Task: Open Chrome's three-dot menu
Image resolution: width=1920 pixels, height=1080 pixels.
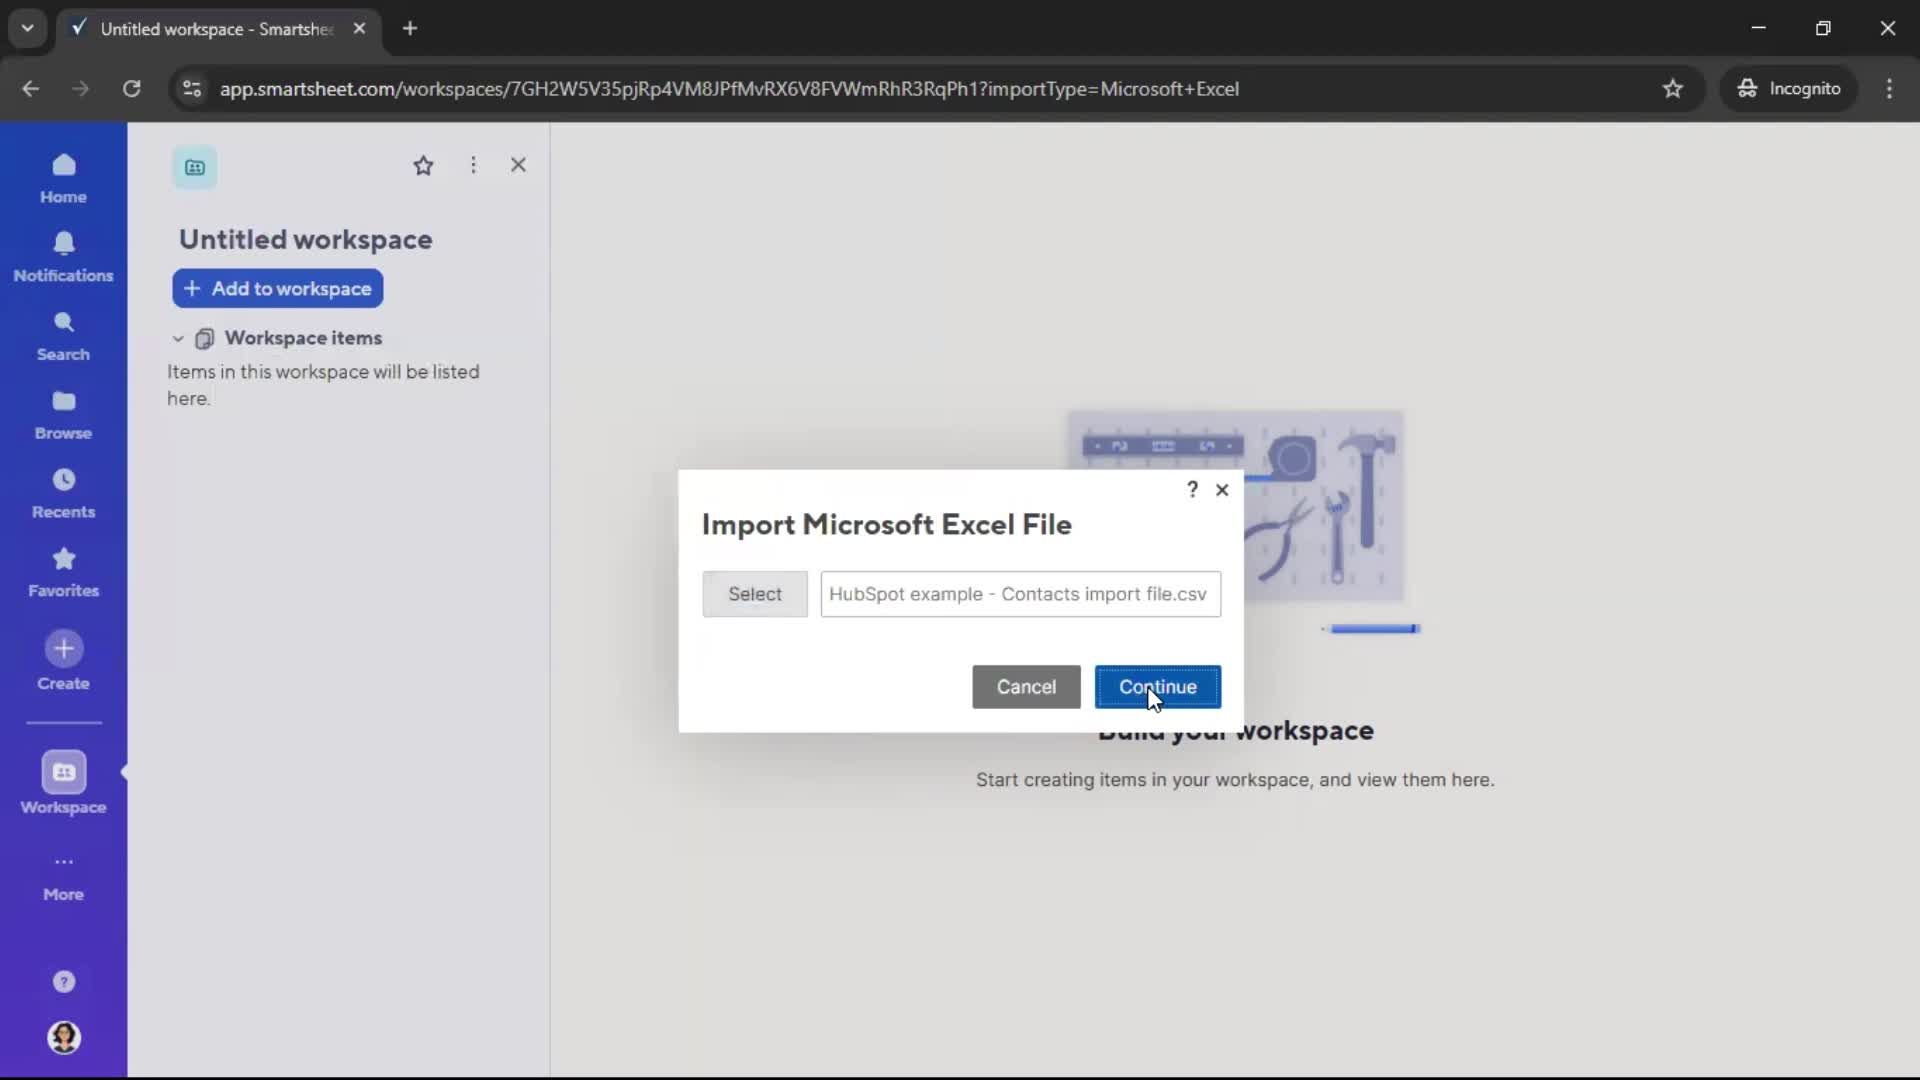Action: pyautogui.click(x=1890, y=89)
